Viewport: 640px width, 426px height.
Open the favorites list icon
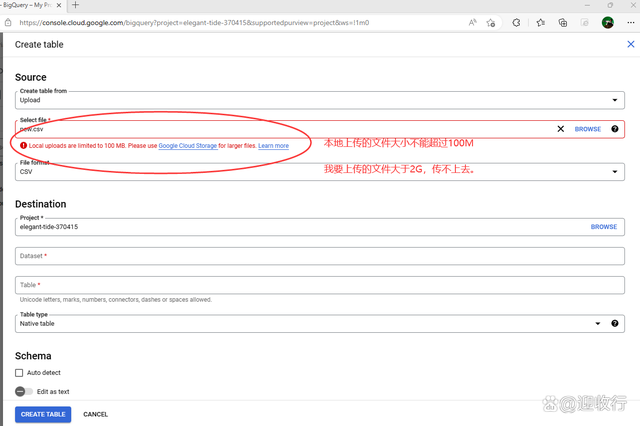(x=540, y=23)
